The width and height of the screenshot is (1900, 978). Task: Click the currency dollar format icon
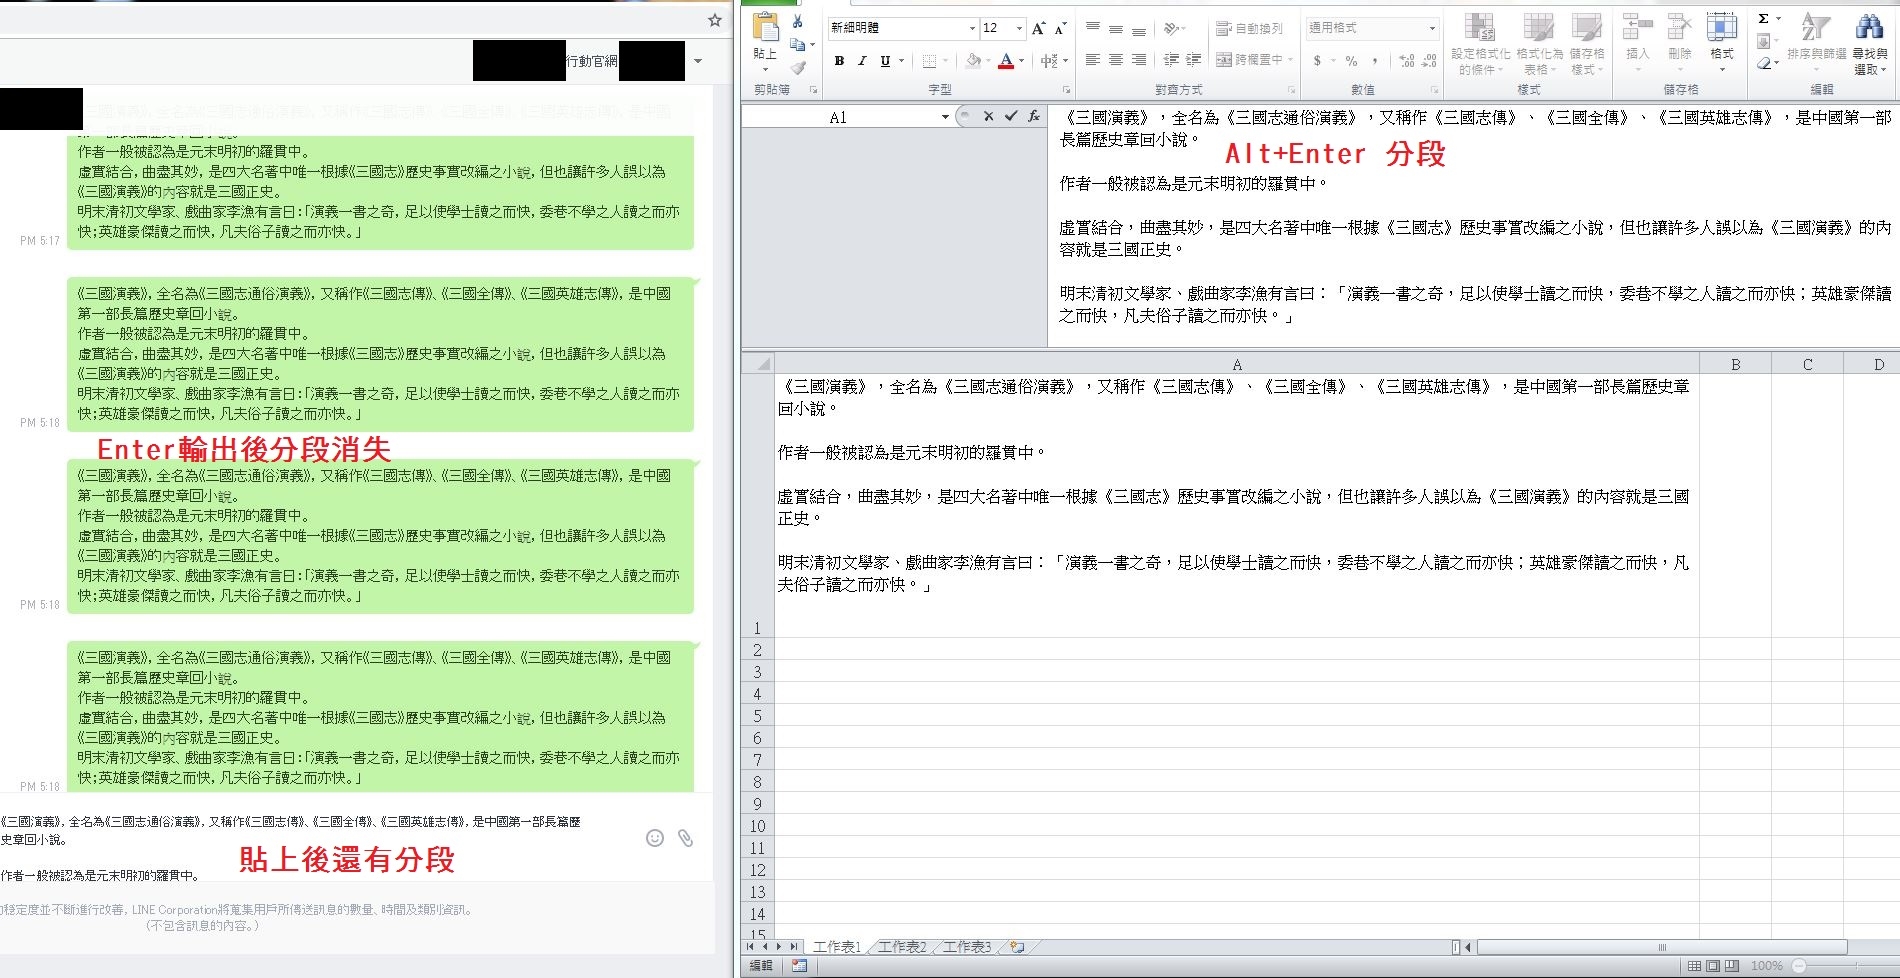coord(1318,61)
